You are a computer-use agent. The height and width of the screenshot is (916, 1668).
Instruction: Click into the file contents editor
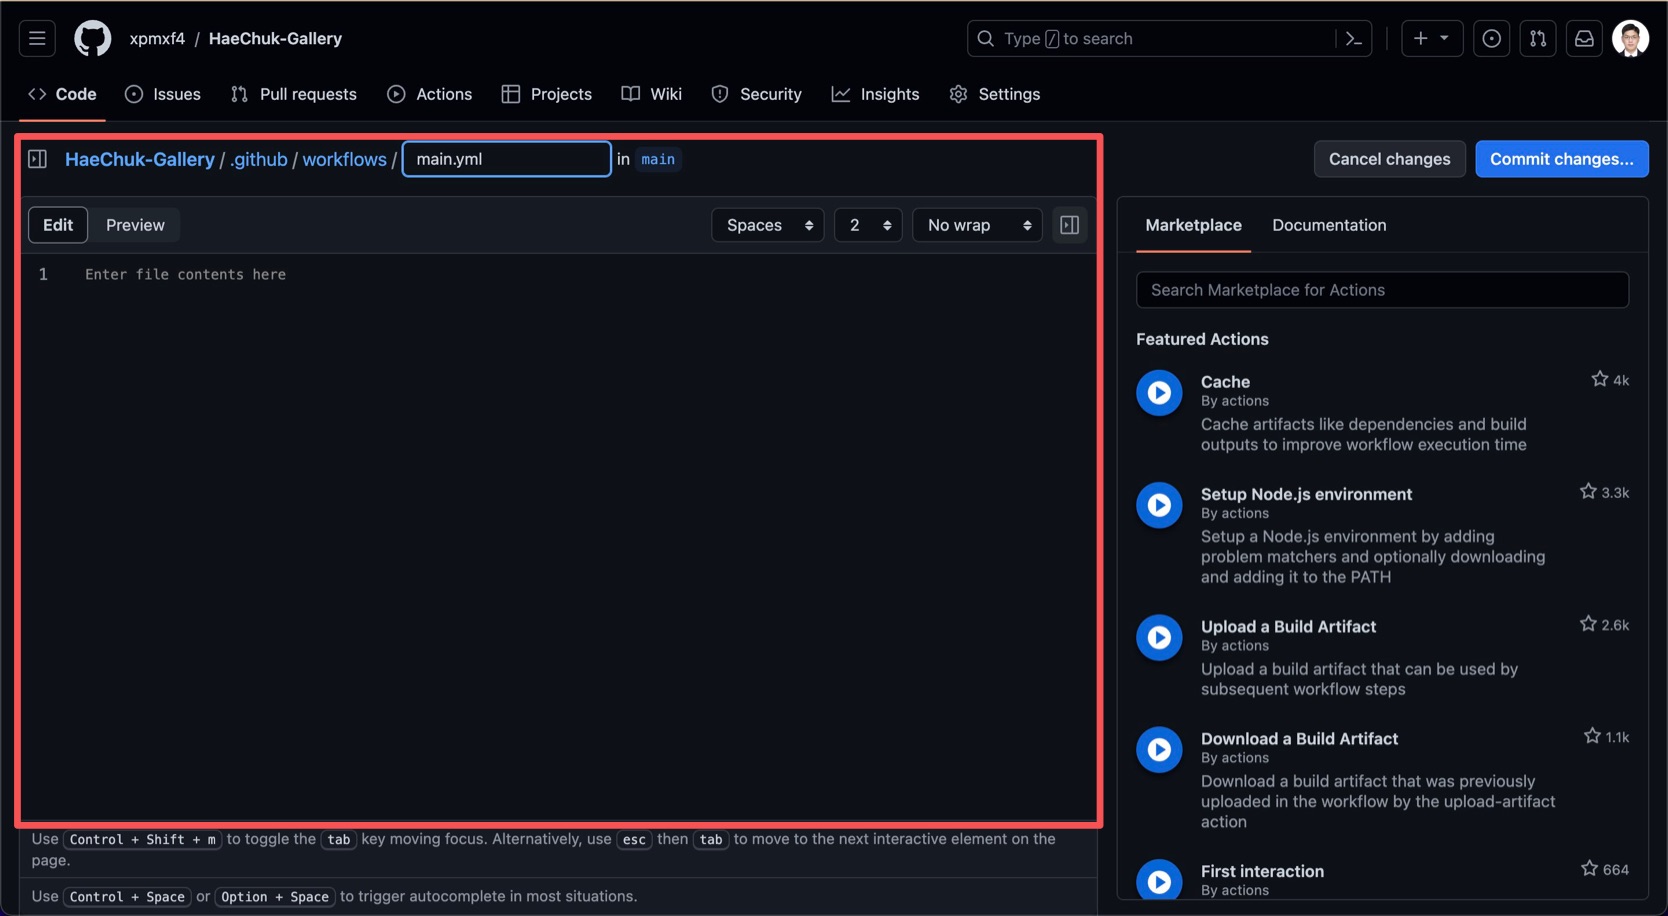coord(560,538)
